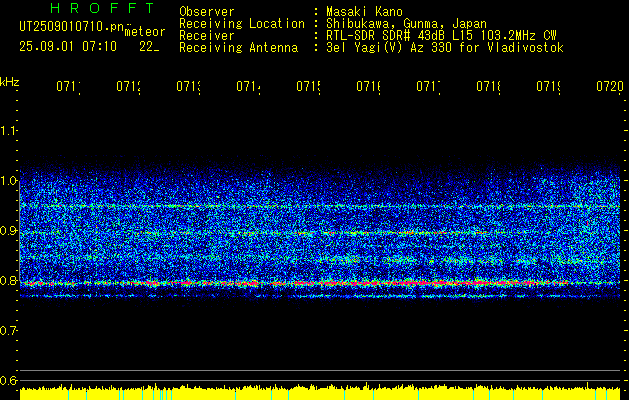Select the RTL-SDR SDR# 43dB receiver details
This screenshot has width=629, height=400.
(x=441, y=36)
